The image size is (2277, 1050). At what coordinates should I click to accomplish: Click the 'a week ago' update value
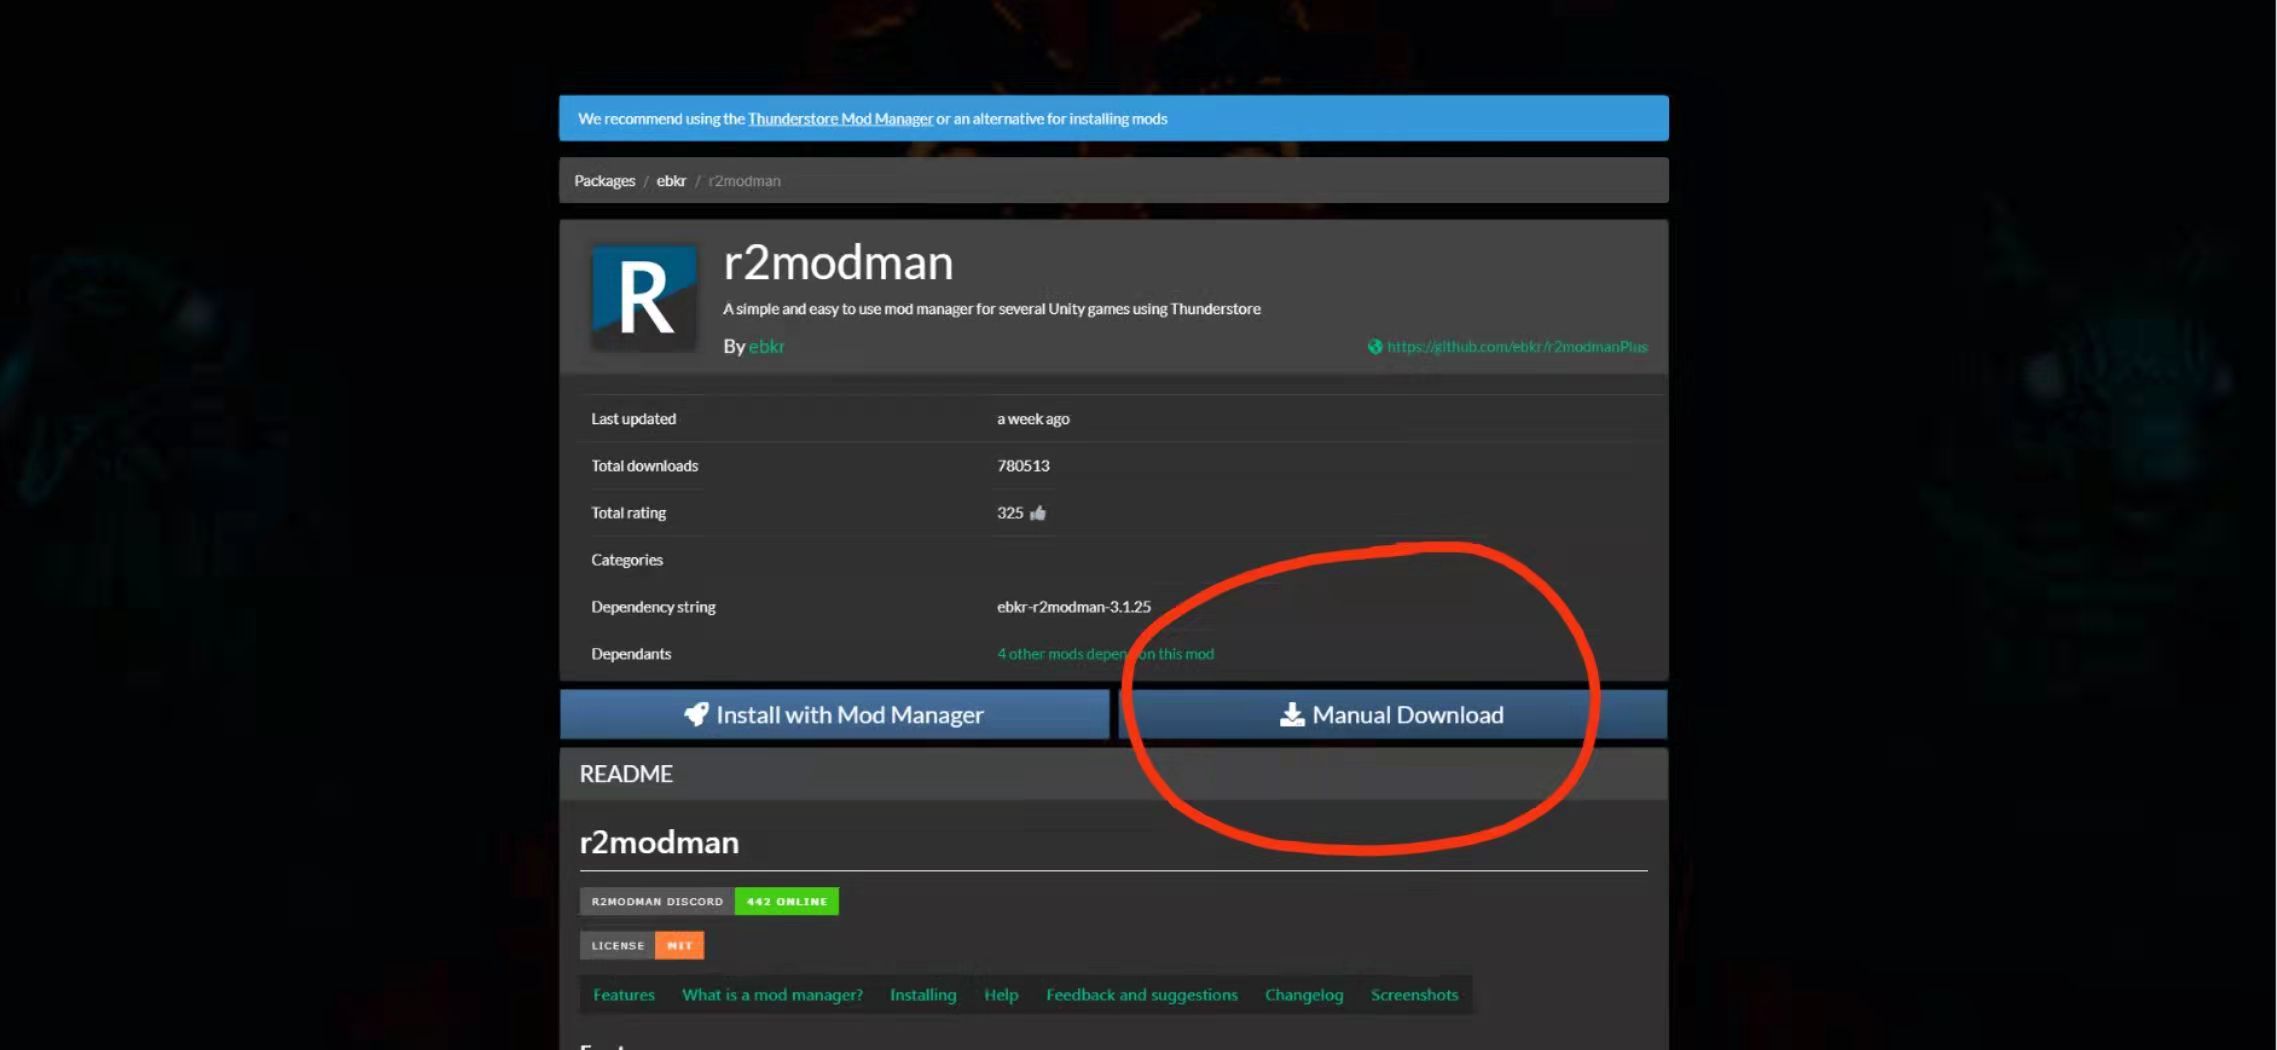pos(1033,419)
